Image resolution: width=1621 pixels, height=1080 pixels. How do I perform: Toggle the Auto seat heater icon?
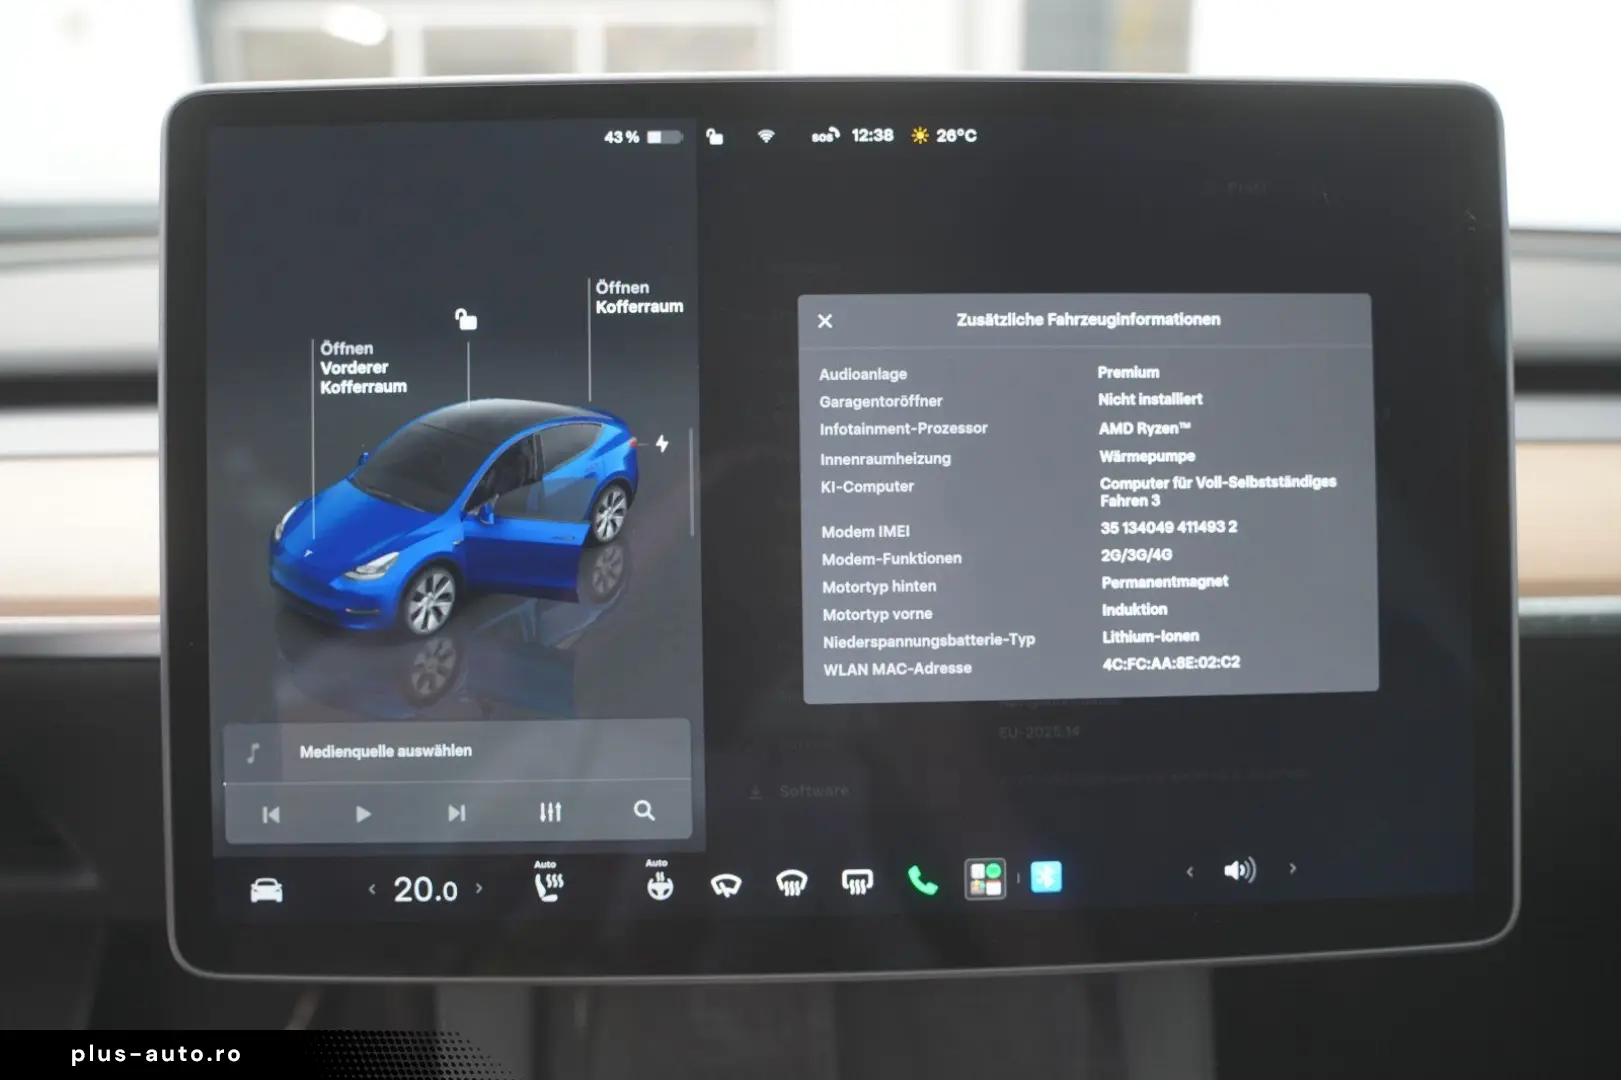(549, 882)
